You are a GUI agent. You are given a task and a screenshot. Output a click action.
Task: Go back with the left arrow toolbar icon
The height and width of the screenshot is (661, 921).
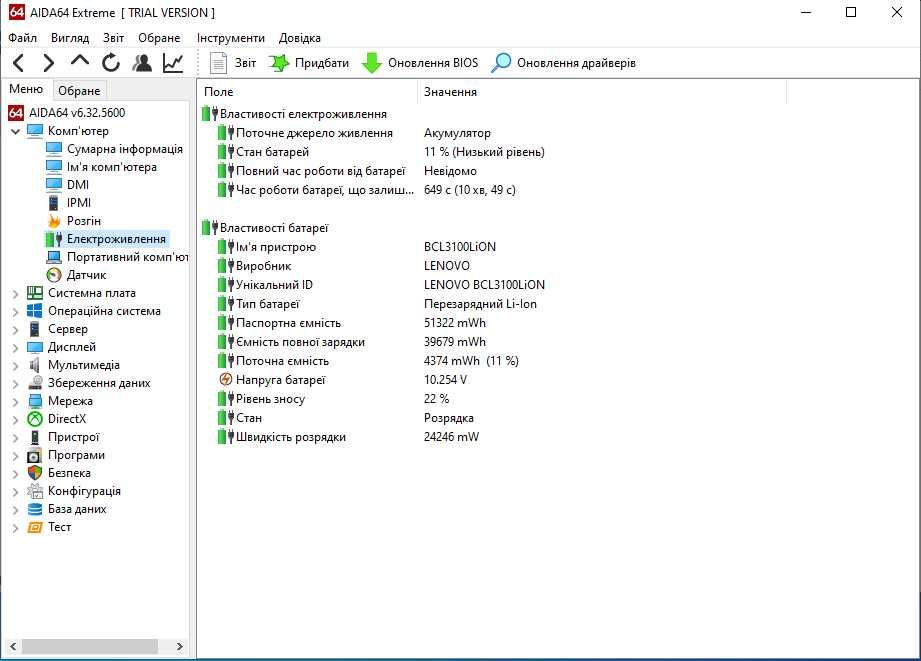click(18, 63)
